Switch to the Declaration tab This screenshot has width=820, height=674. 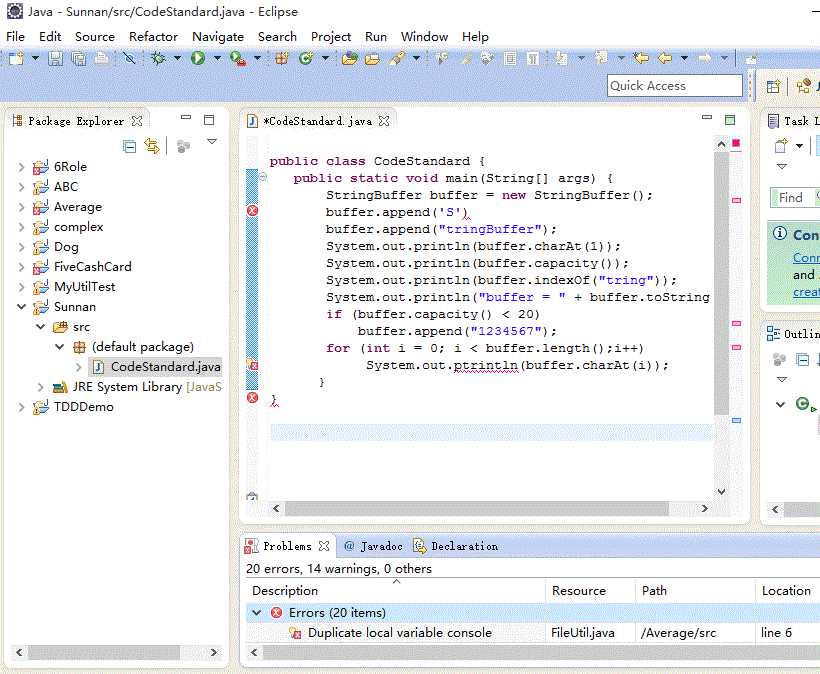click(x=455, y=546)
